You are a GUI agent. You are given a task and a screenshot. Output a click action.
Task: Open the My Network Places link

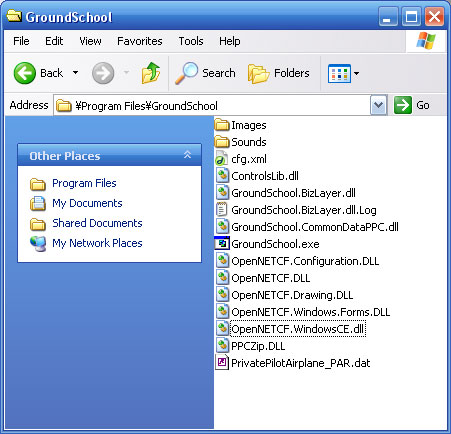97,243
